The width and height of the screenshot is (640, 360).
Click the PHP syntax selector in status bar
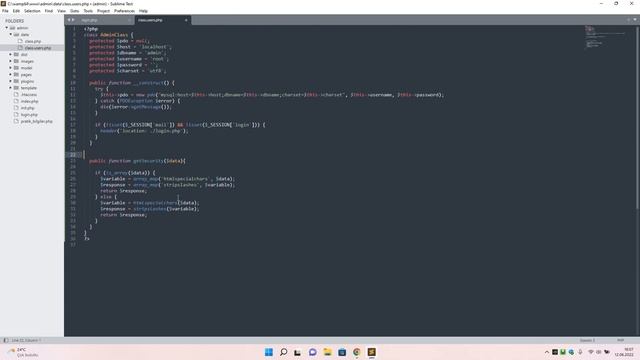point(620,340)
